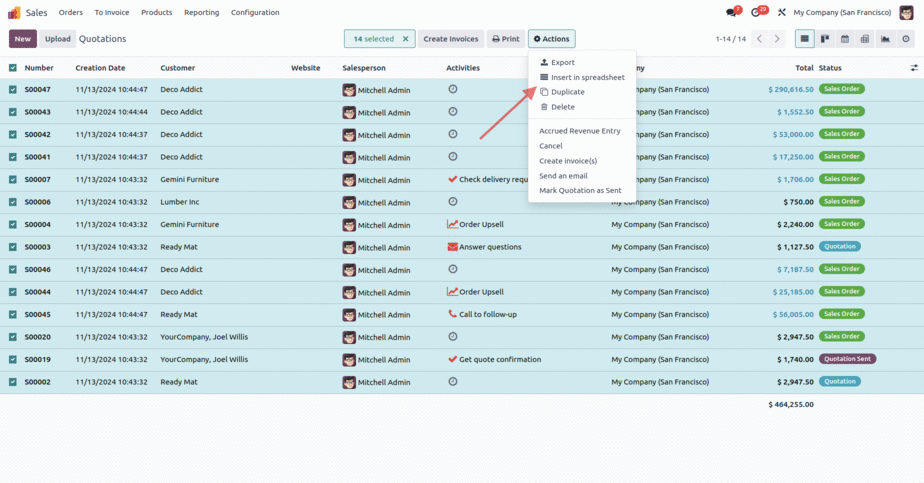The height and width of the screenshot is (483, 924).
Task: Open the Activity view
Action: pyautogui.click(x=906, y=39)
